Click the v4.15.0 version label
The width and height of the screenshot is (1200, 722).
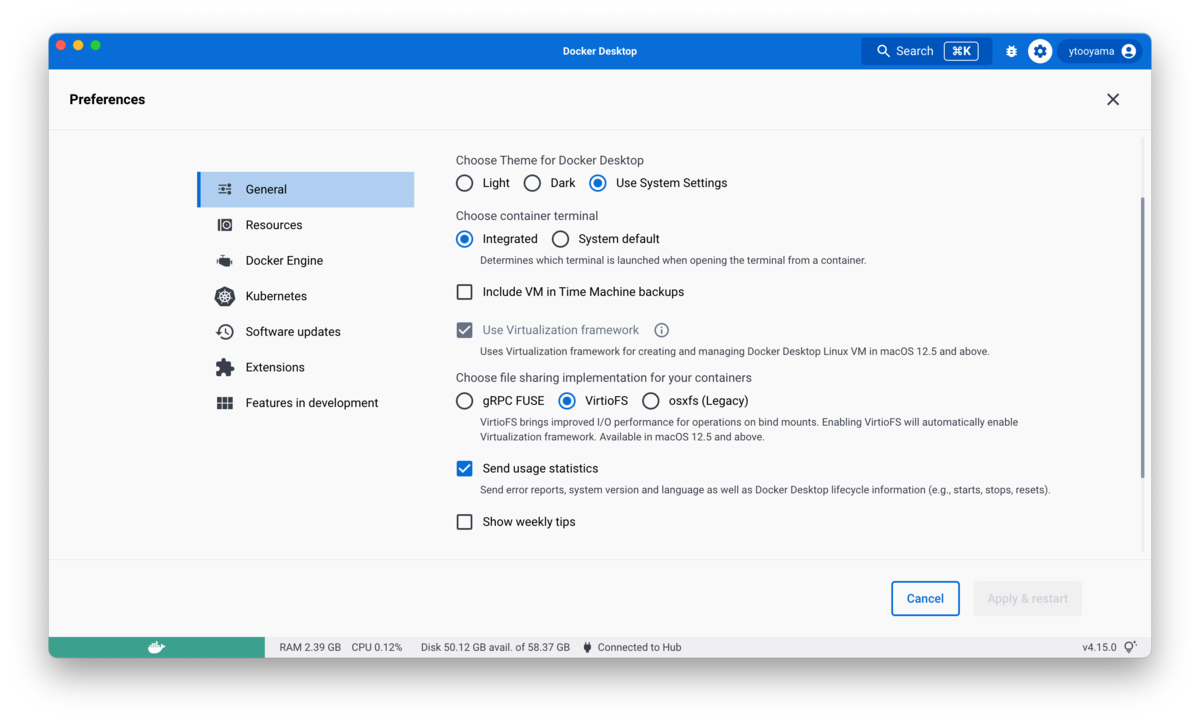click(x=1099, y=647)
